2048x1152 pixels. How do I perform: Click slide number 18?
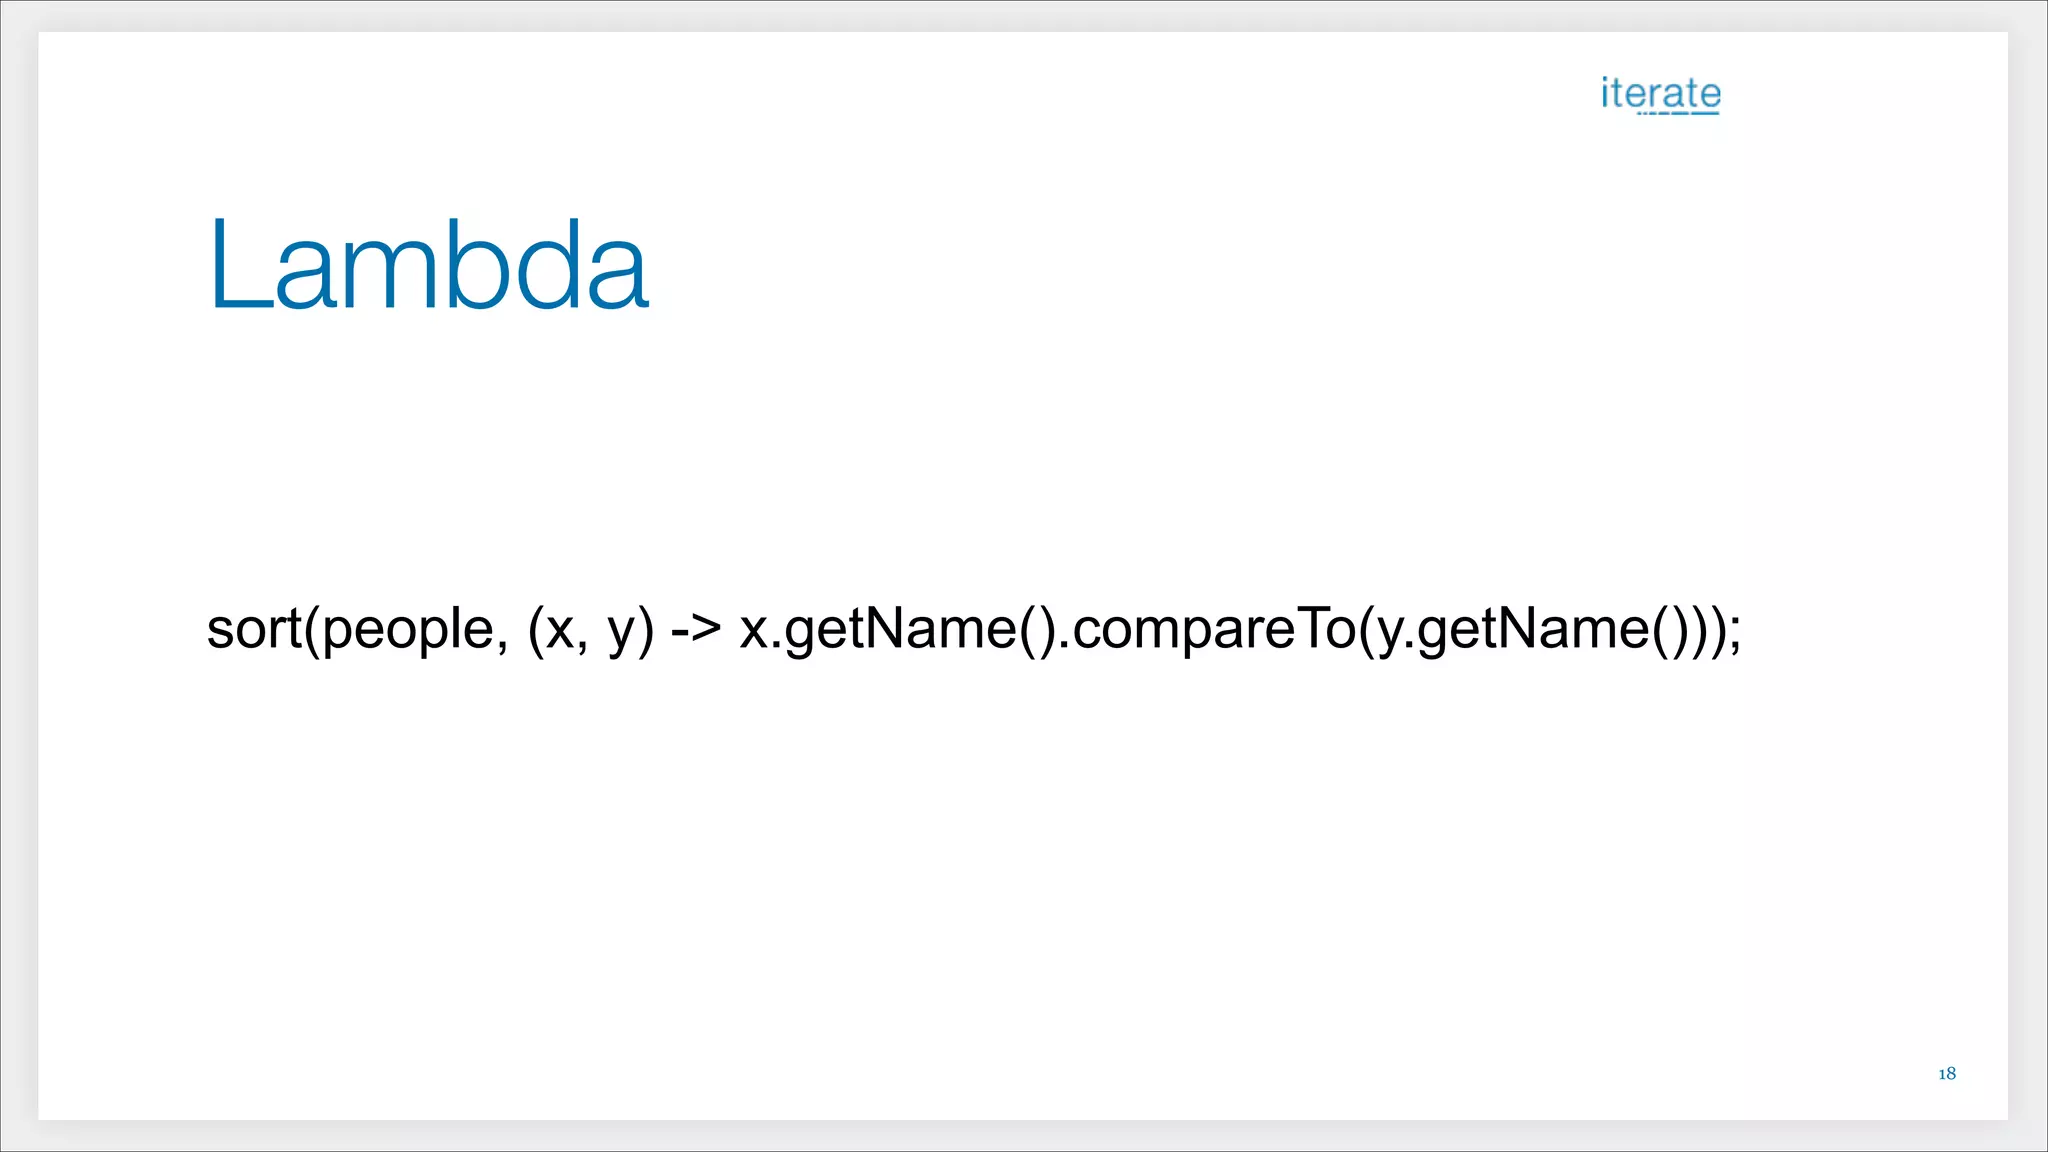click(x=1946, y=1073)
